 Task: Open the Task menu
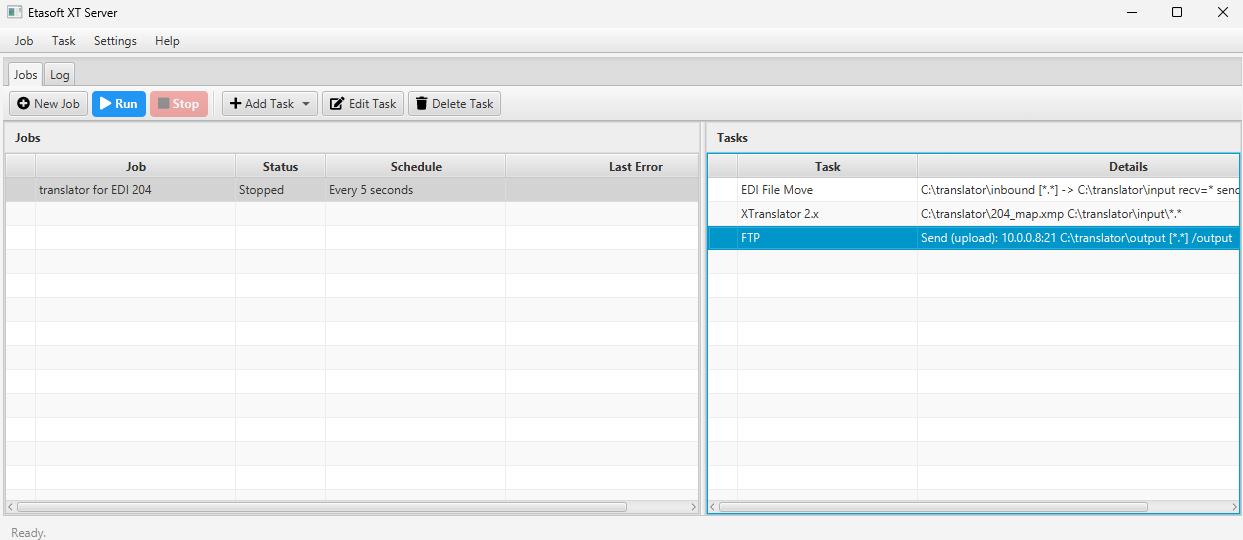64,41
